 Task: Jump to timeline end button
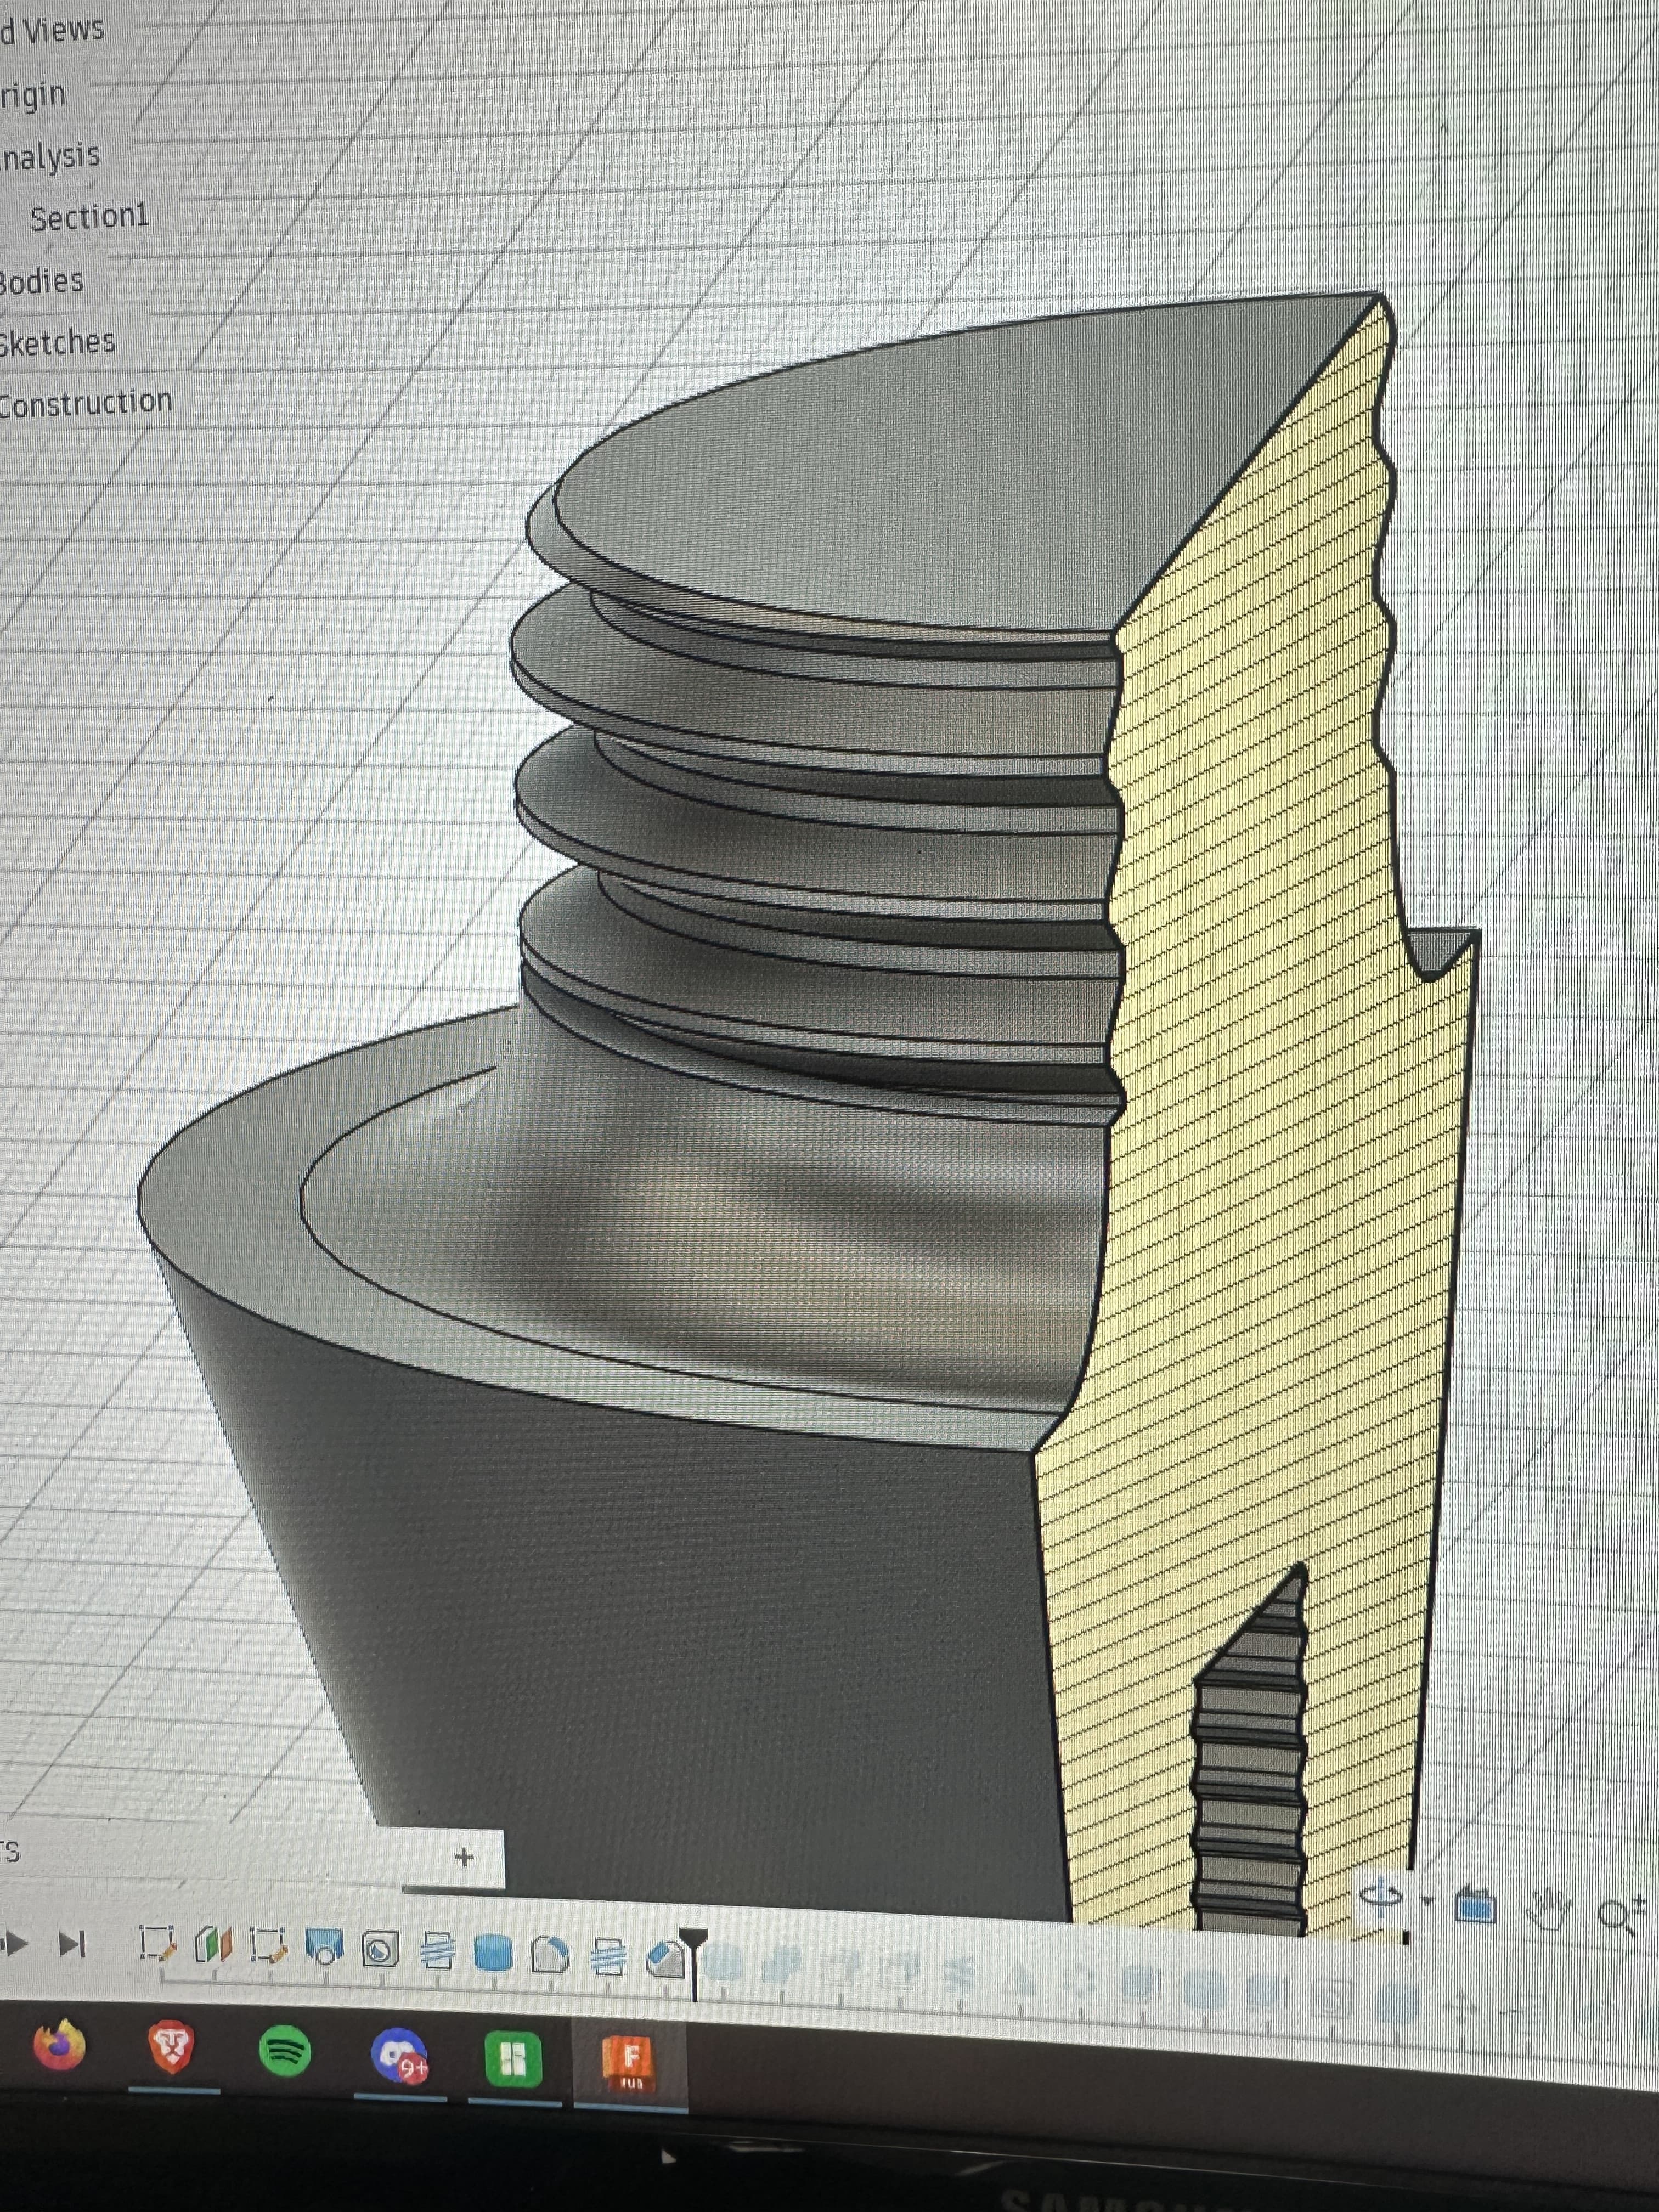(72, 1944)
